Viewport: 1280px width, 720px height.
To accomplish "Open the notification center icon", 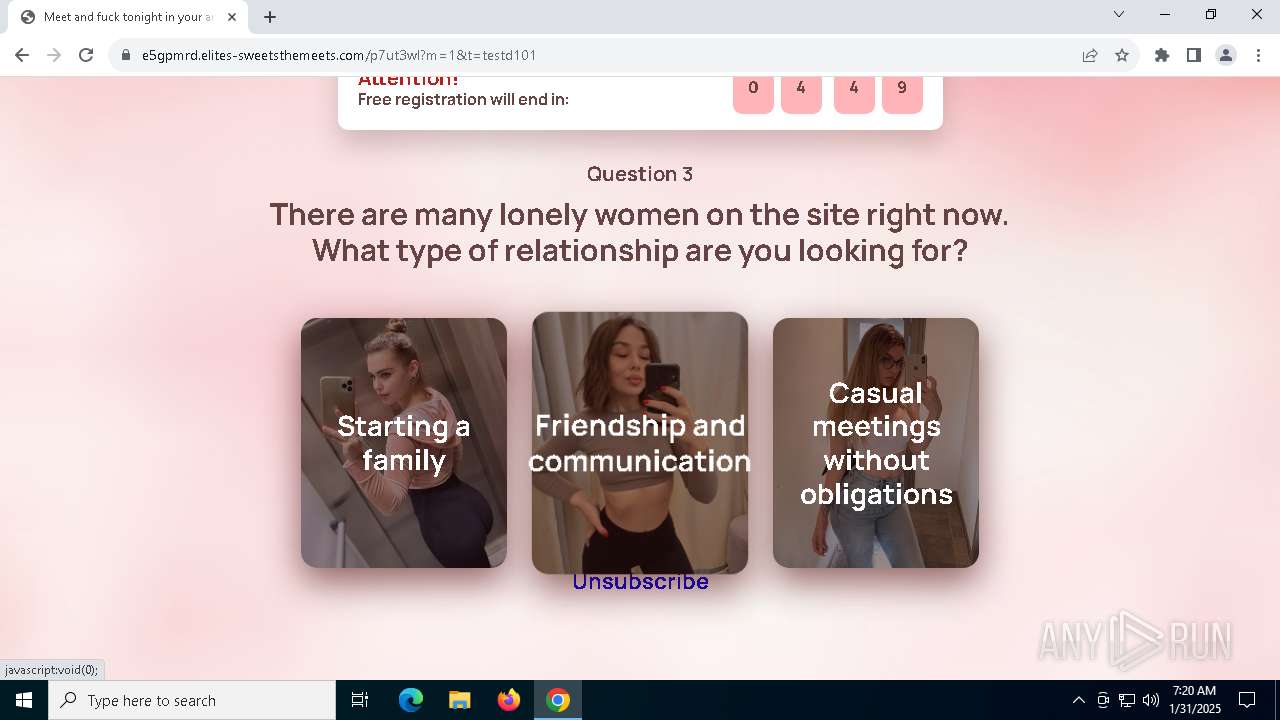I will [x=1247, y=700].
